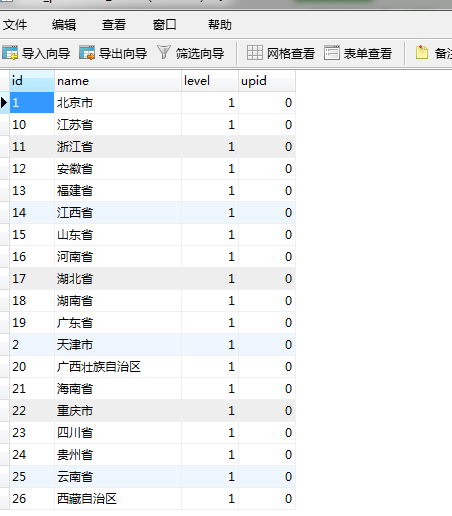Open the 窗口 menu

coord(164,25)
